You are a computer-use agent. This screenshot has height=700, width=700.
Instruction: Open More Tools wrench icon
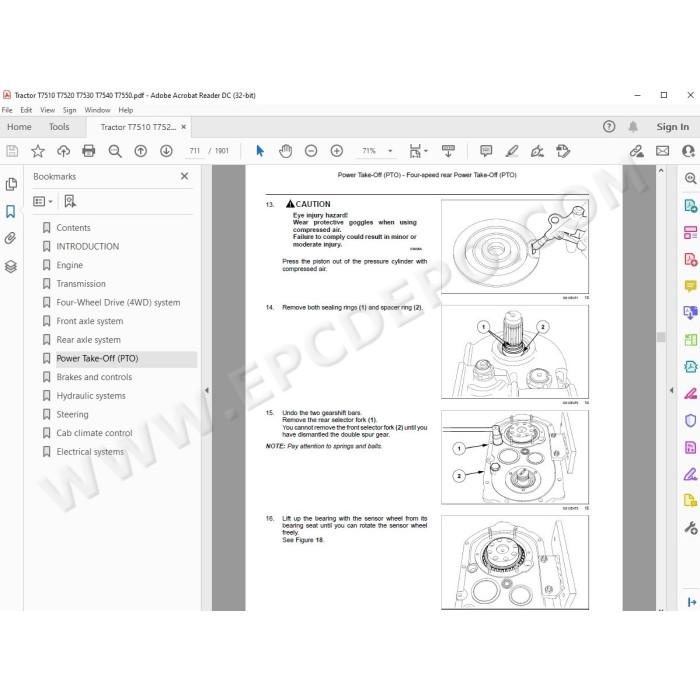[x=690, y=528]
